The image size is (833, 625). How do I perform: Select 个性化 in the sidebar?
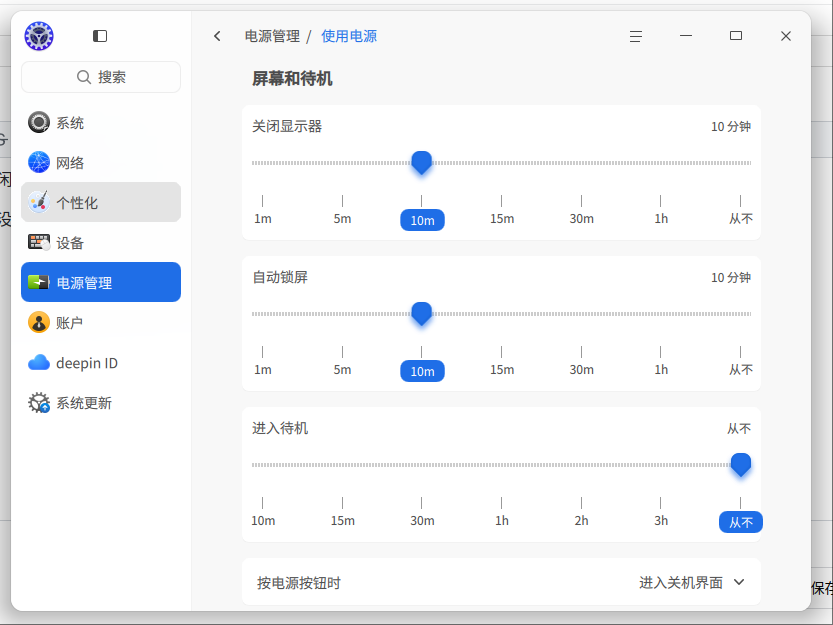[x=101, y=202]
